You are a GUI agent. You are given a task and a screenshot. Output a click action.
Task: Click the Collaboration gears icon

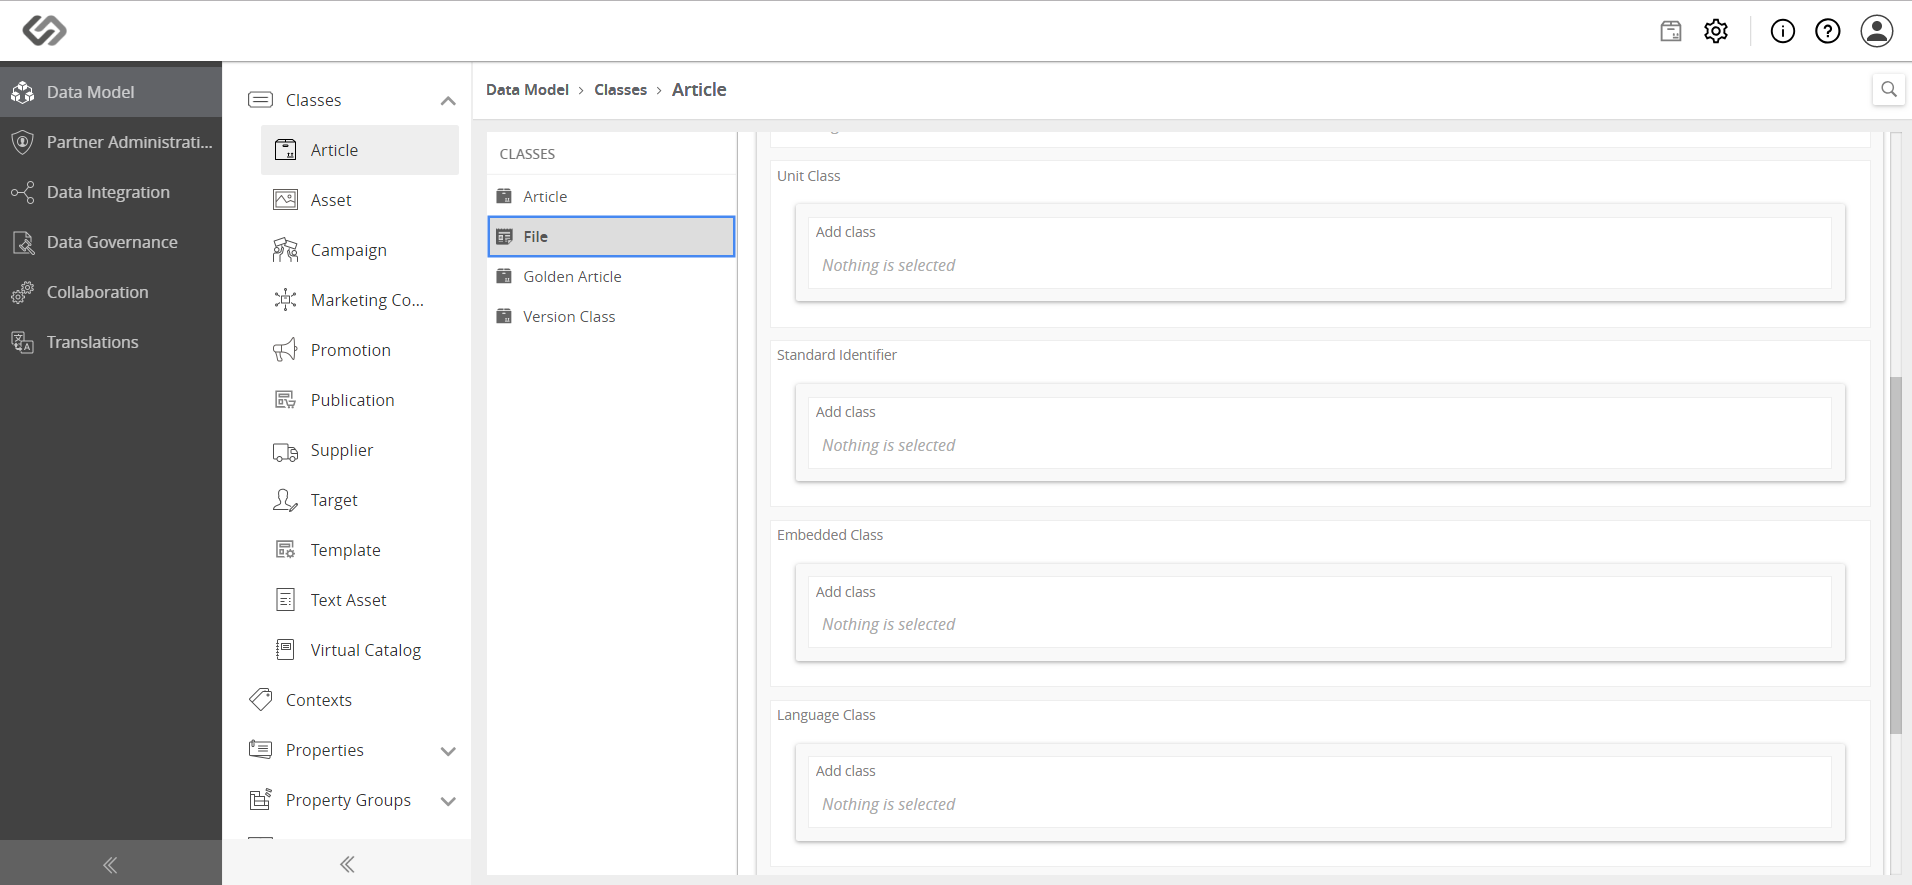click(23, 292)
